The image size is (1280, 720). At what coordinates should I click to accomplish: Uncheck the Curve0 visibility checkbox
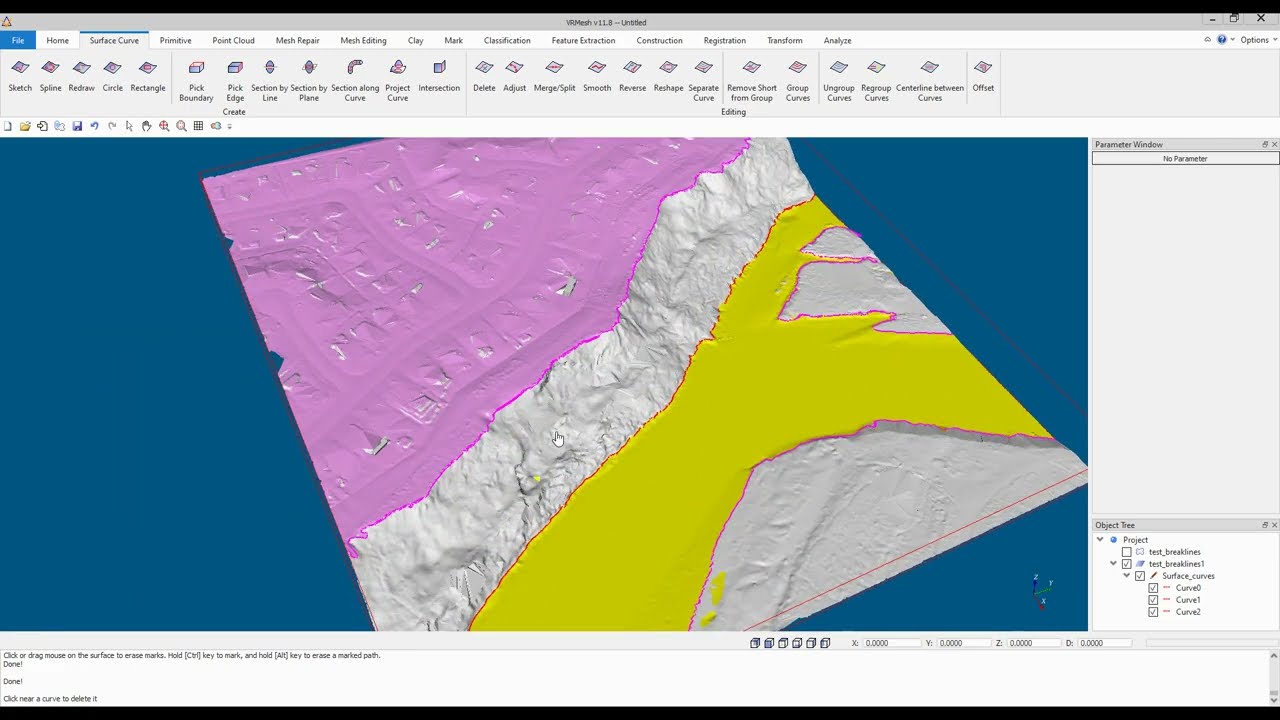point(1153,588)
